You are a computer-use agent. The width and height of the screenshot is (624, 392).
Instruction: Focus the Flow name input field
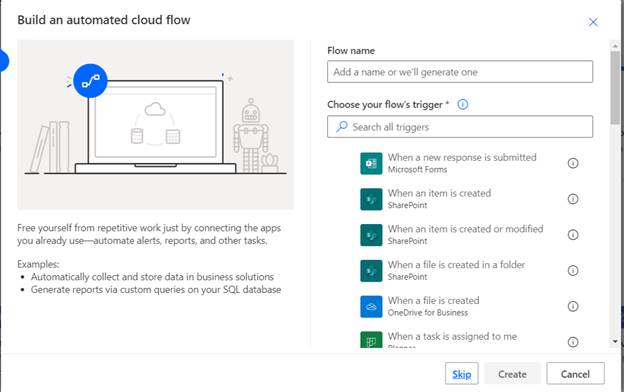point(460,72)
